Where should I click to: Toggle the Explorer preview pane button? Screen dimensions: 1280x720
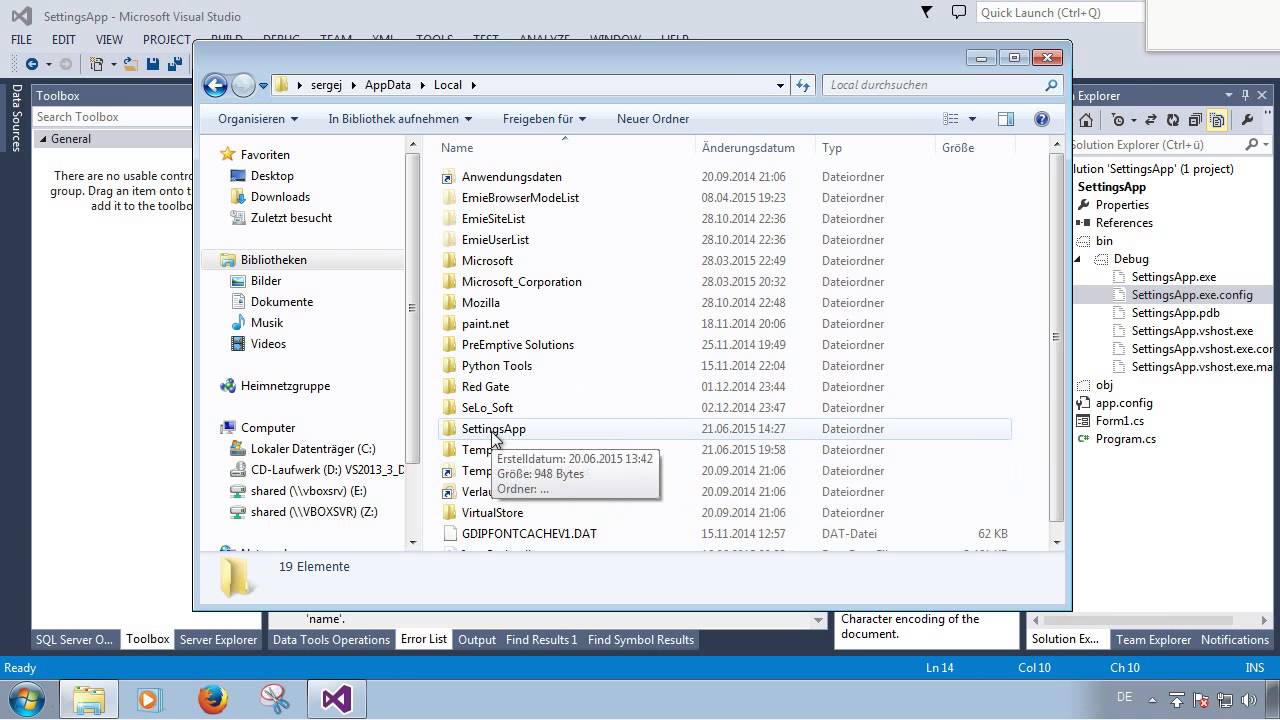click(1006, 119)
